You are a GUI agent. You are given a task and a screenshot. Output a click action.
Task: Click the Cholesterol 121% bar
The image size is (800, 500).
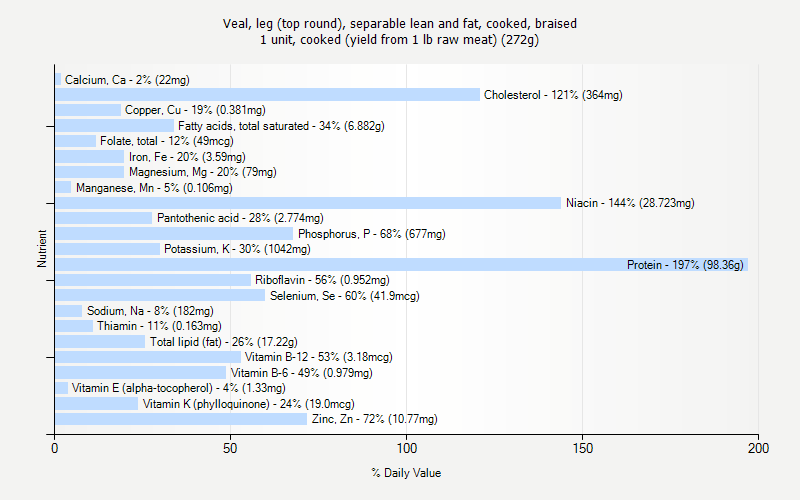pyautogui.click(x=267, y=94)
